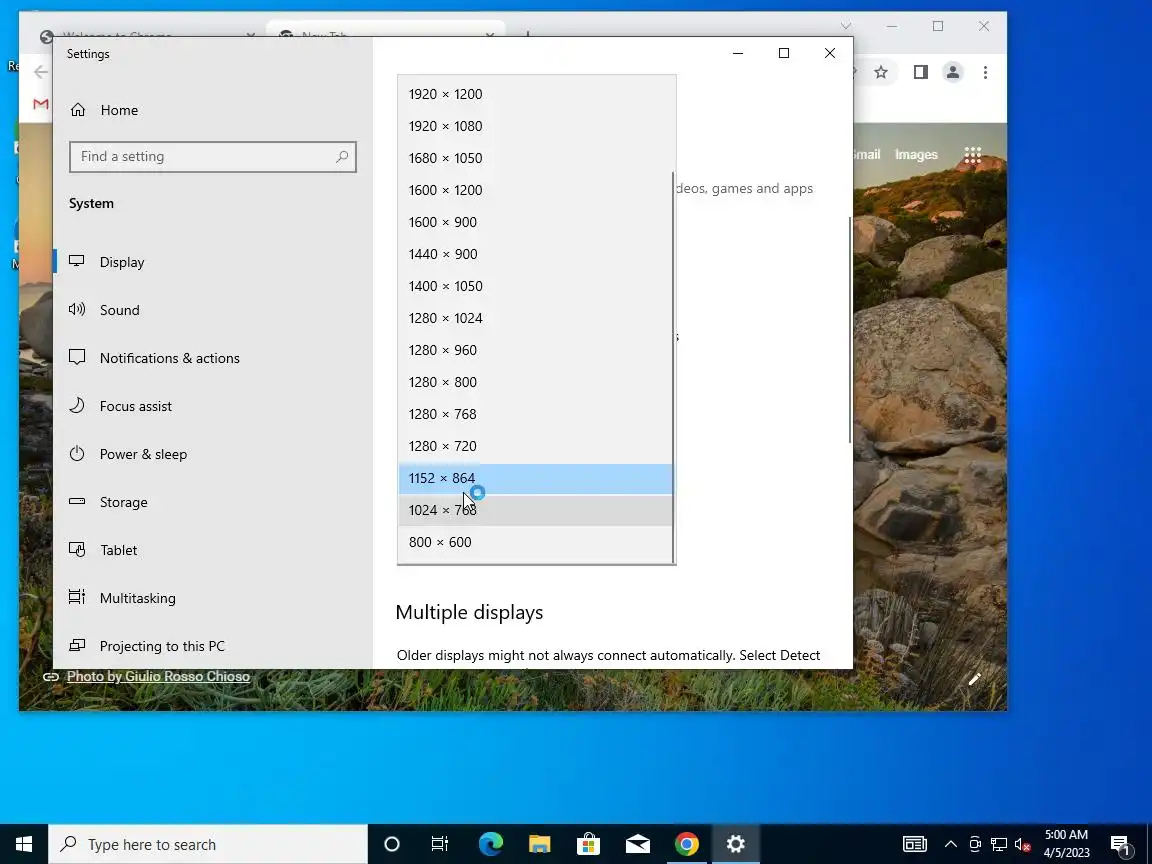Open Google apps grid in Chrome

[973, 155]
